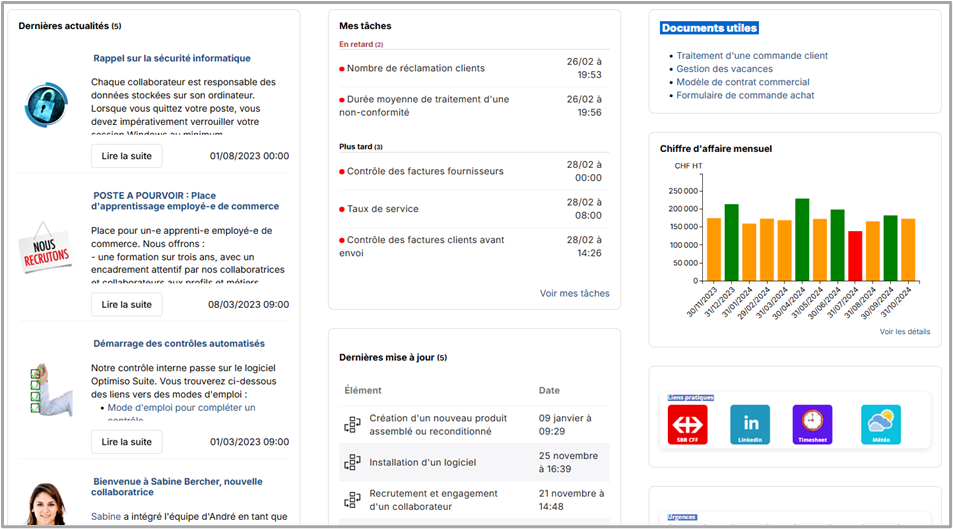Click process icon beside Recrutement et engagement

(x=352, y=500)
